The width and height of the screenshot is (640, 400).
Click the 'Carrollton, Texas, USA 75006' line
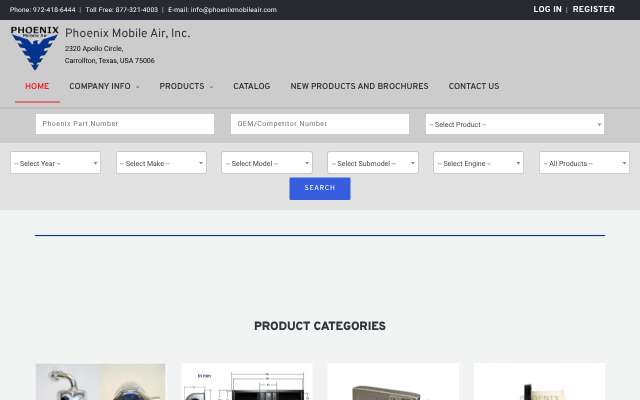109,60
